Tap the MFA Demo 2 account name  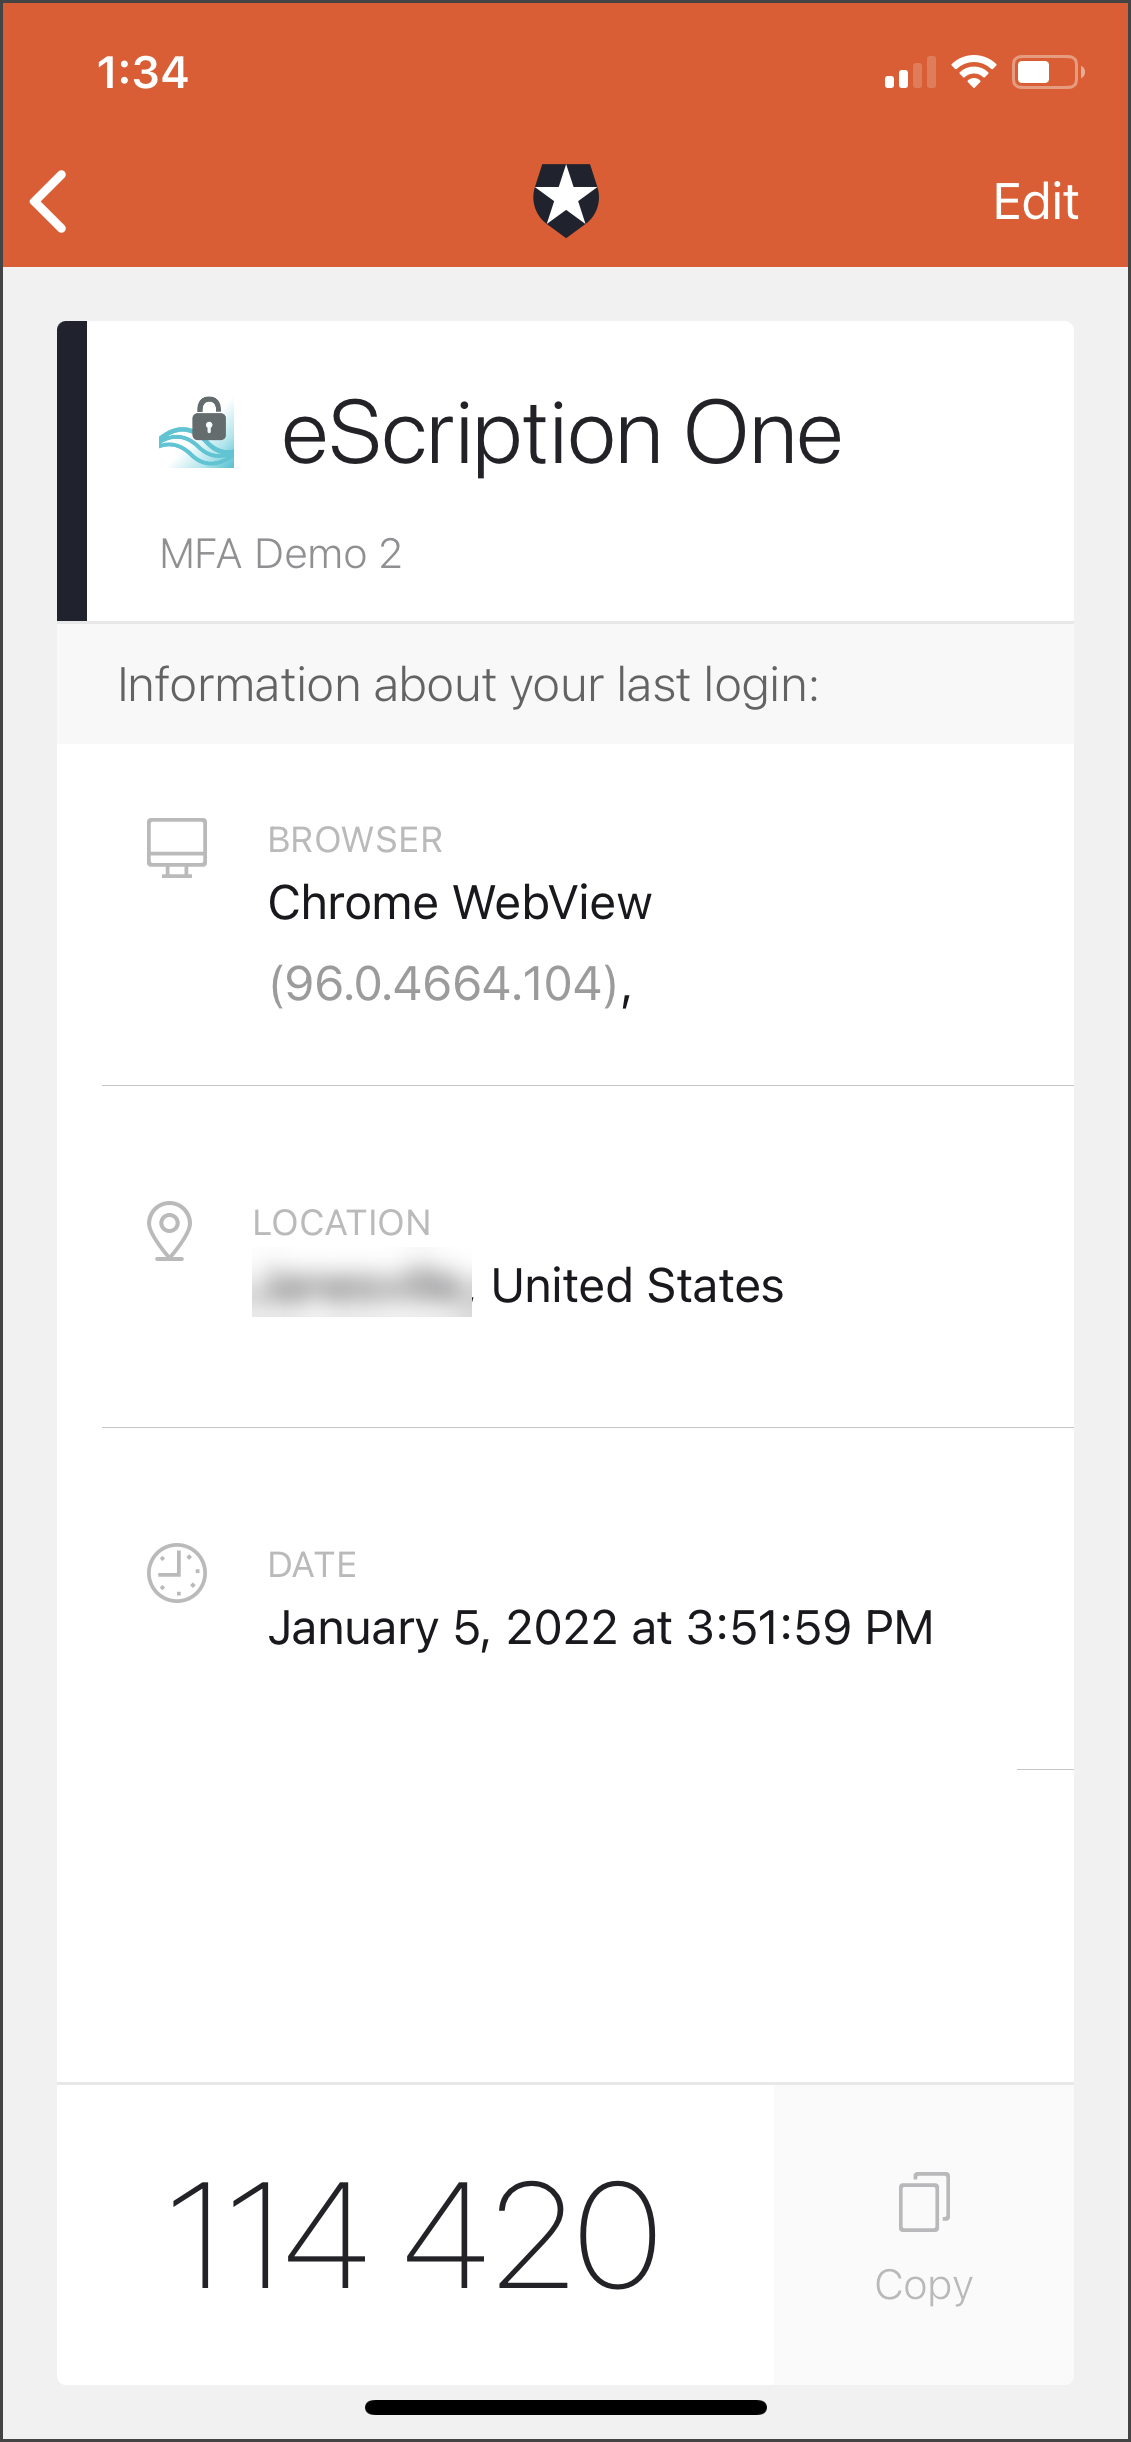click(x=281, y=554)
